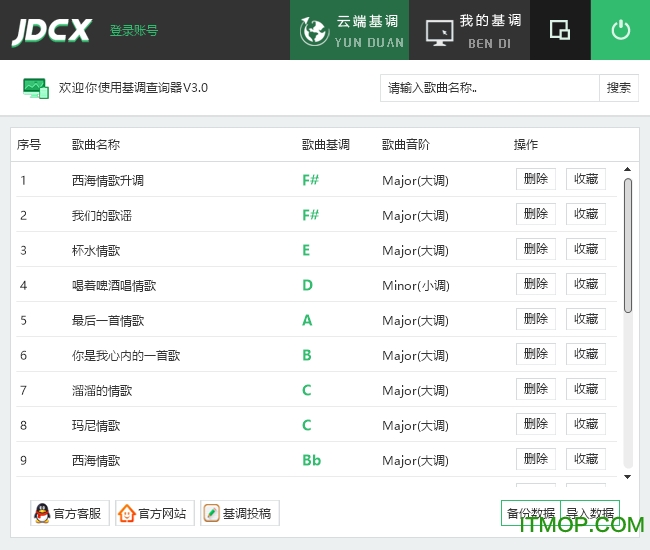Select the song 杯水情歌
The image size is (650, 550).
pos(96,251)
